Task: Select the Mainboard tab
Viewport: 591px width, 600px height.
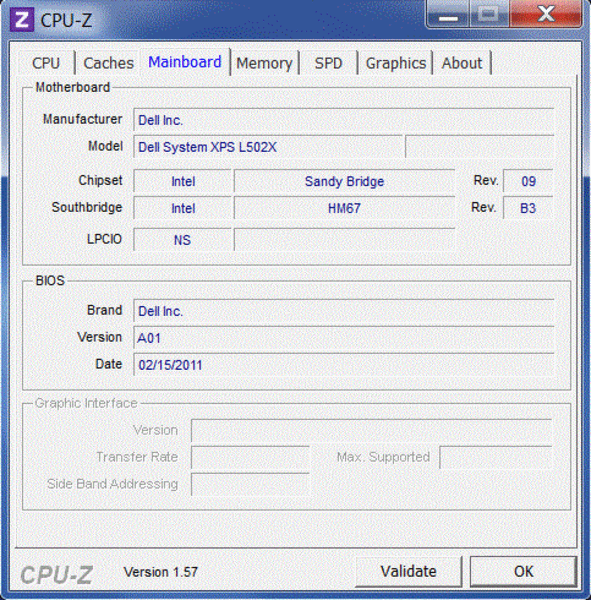Action: [185, 62]
